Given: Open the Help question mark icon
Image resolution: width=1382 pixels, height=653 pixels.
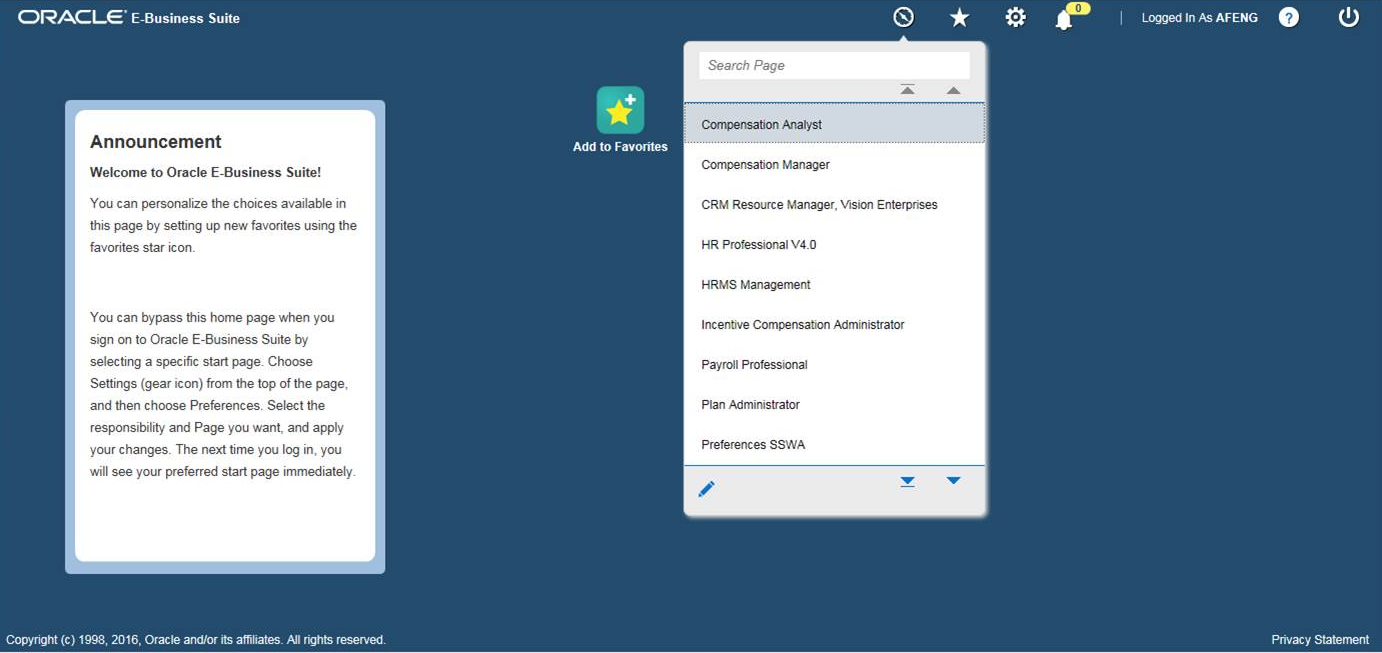Looking at the screenshot, I should click(x=1289, y=17).
